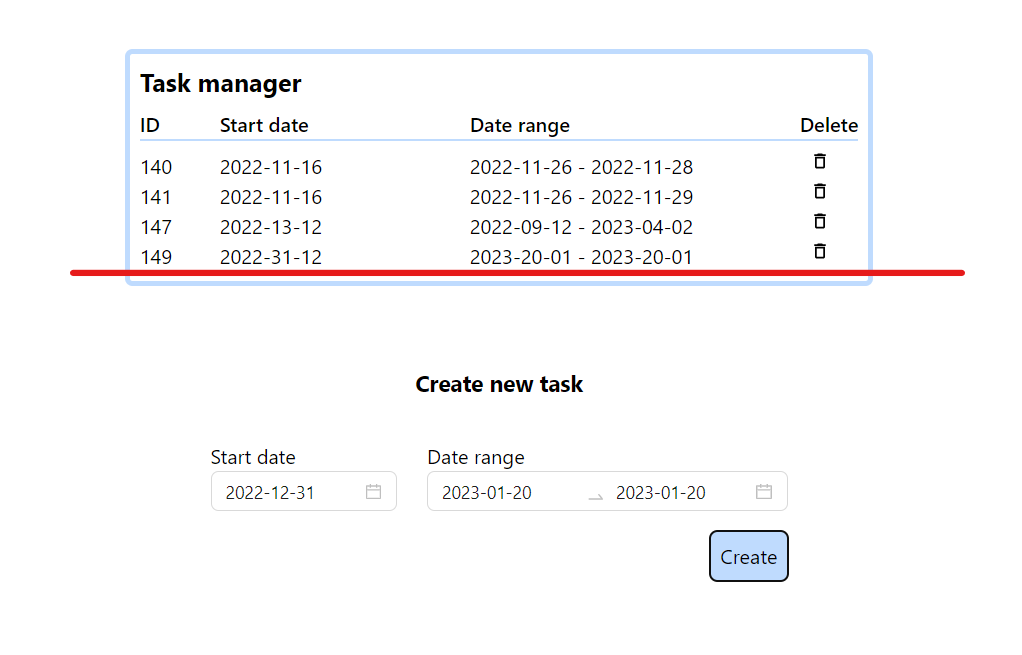Remove task 149 via the trash icon

819,251
